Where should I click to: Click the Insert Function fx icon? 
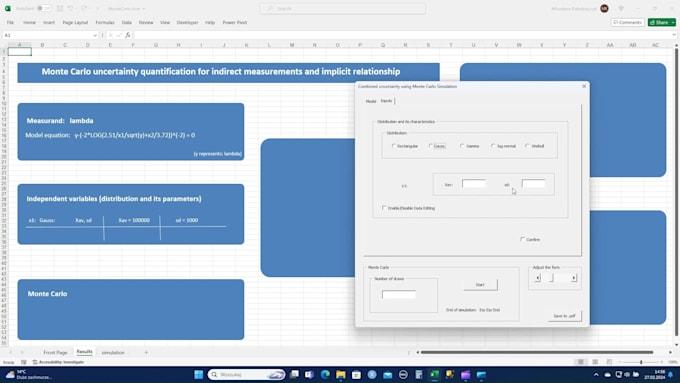128,35
